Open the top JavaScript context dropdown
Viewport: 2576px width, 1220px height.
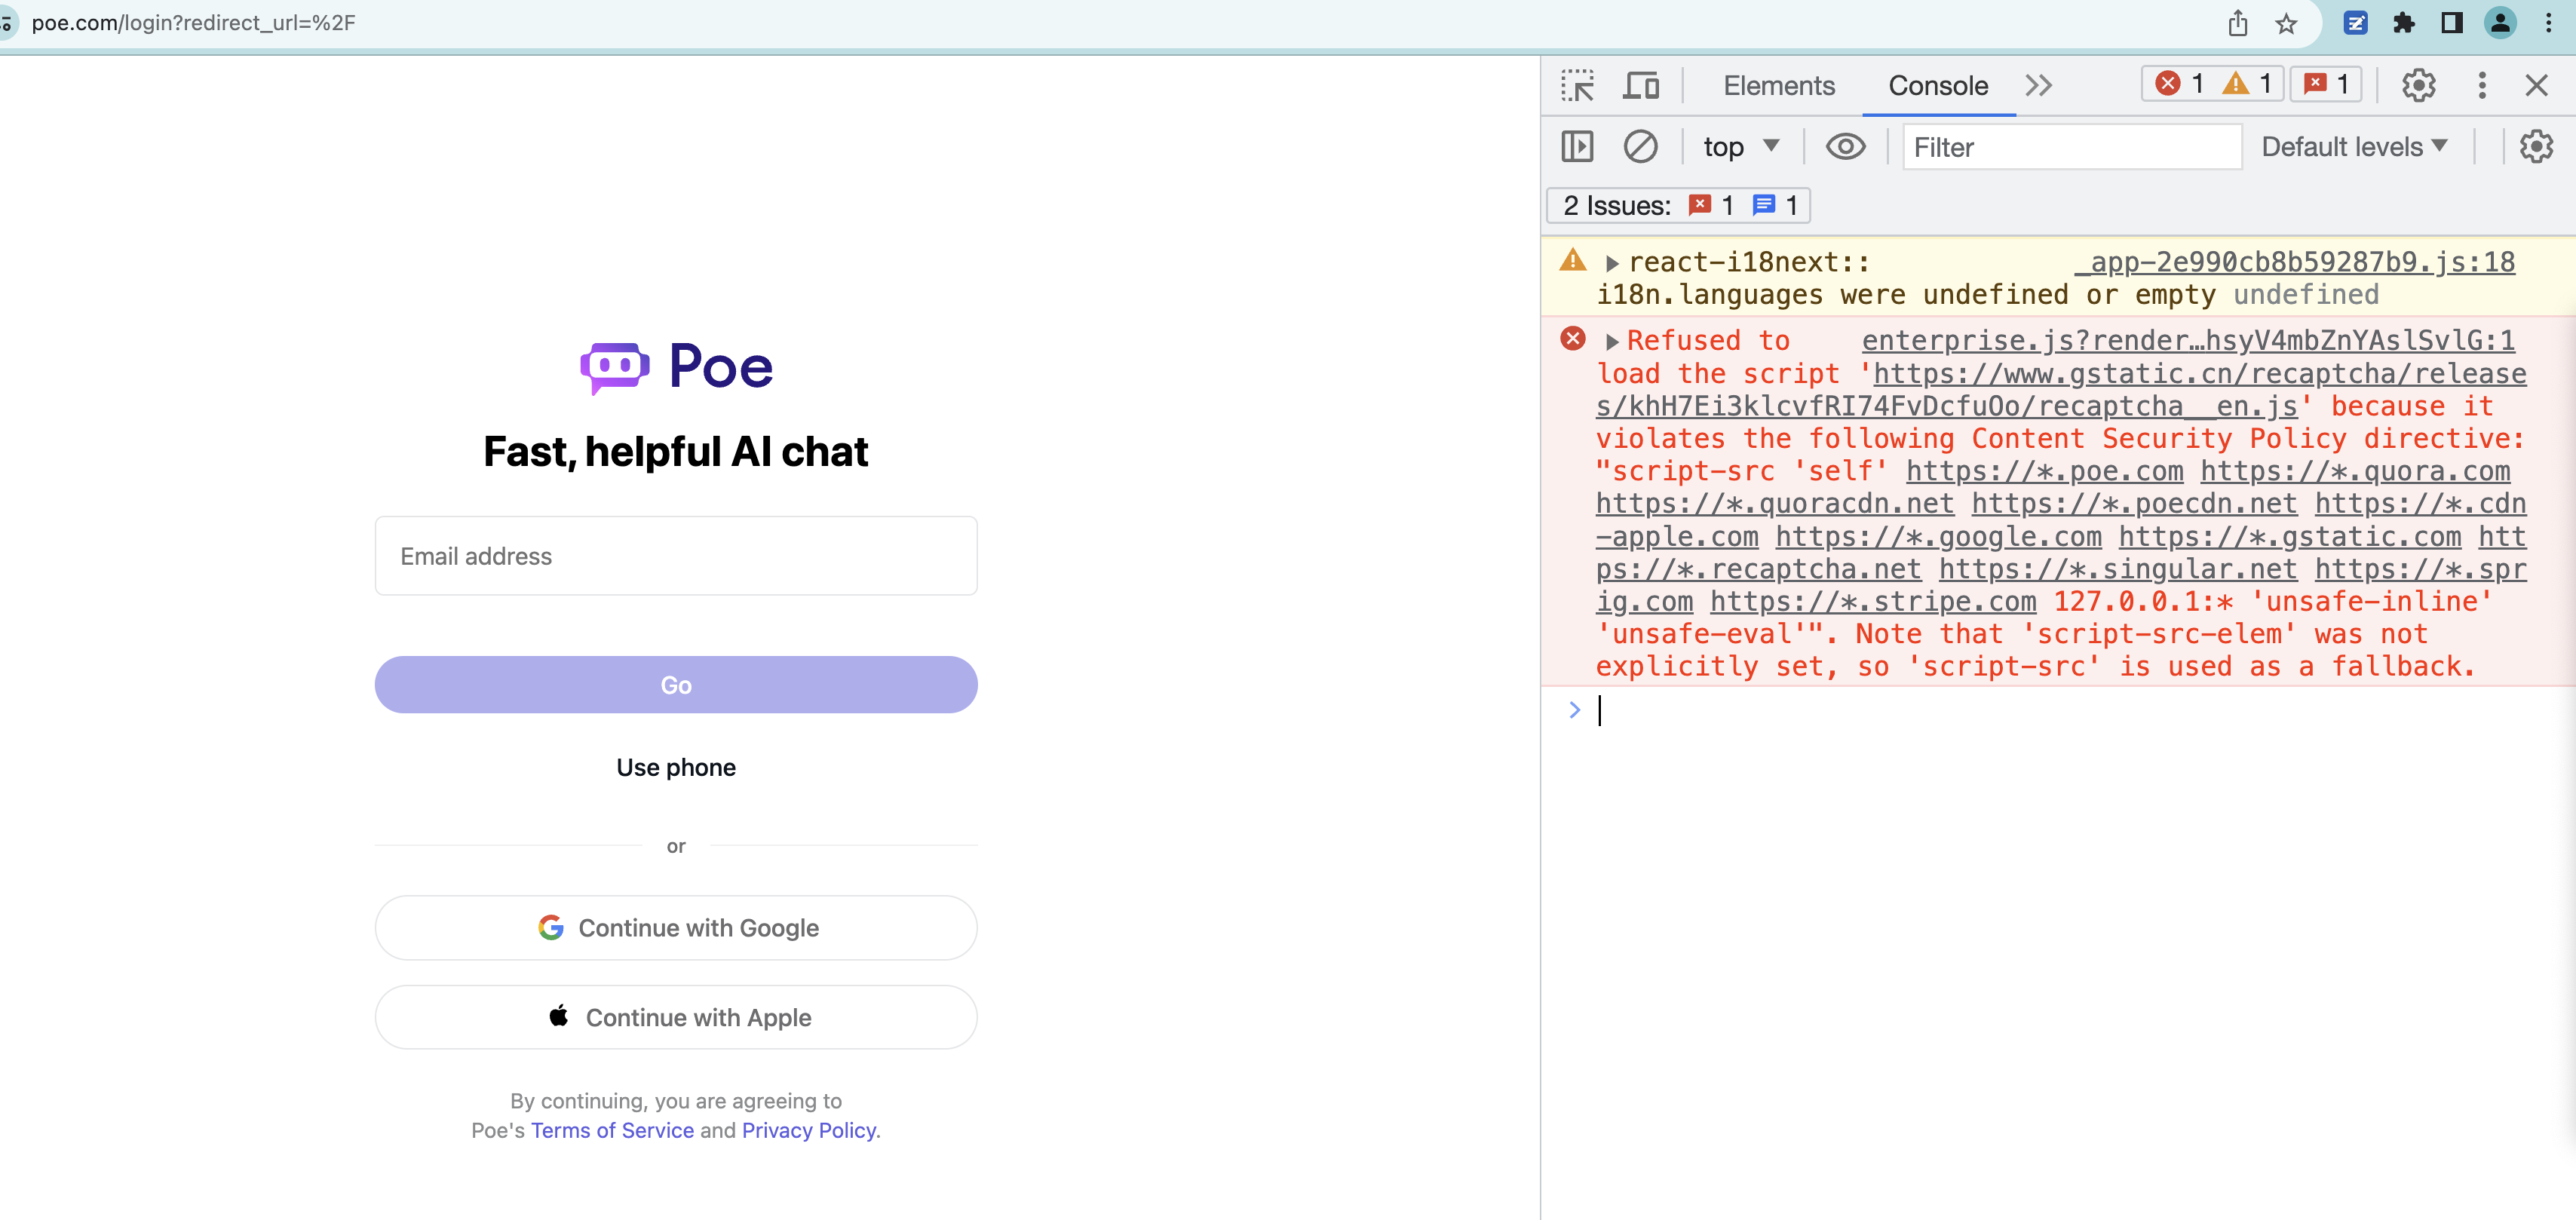coord(1740,147)
